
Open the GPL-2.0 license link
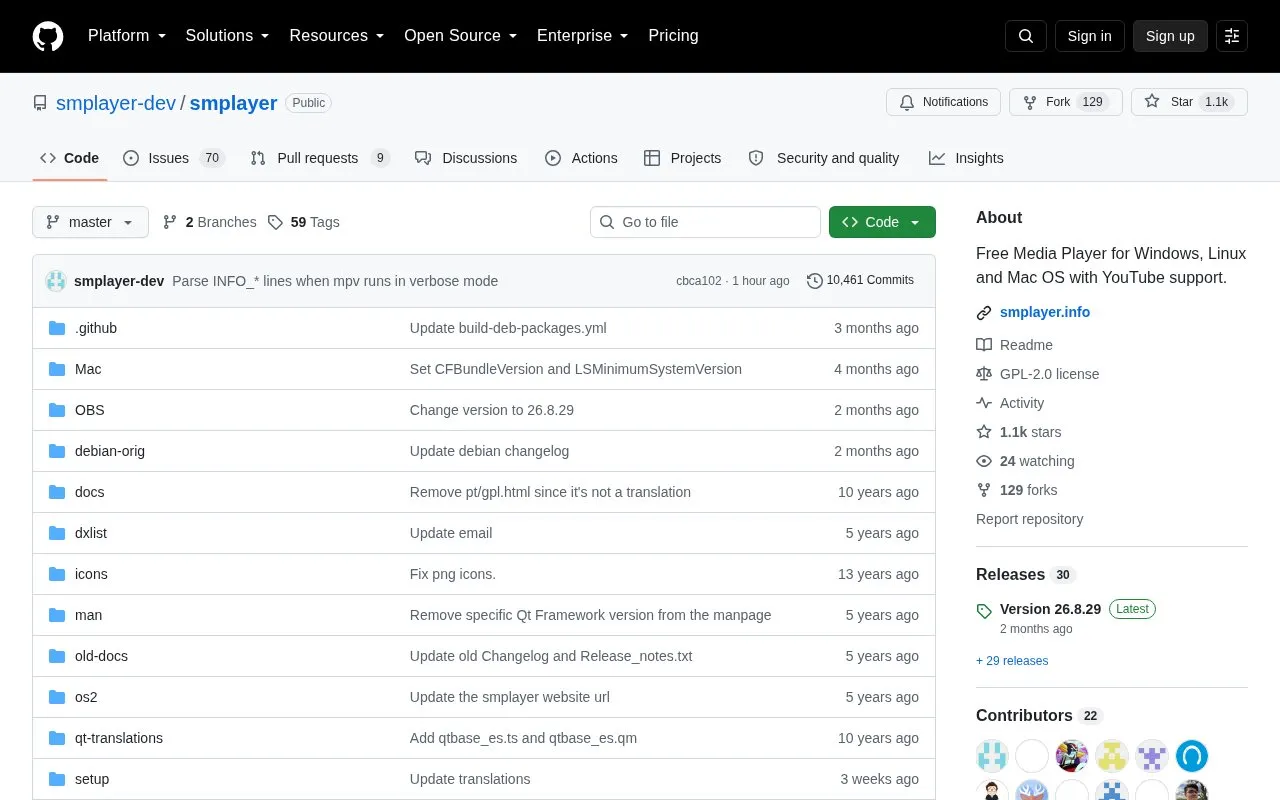[x=1038, y=374]
